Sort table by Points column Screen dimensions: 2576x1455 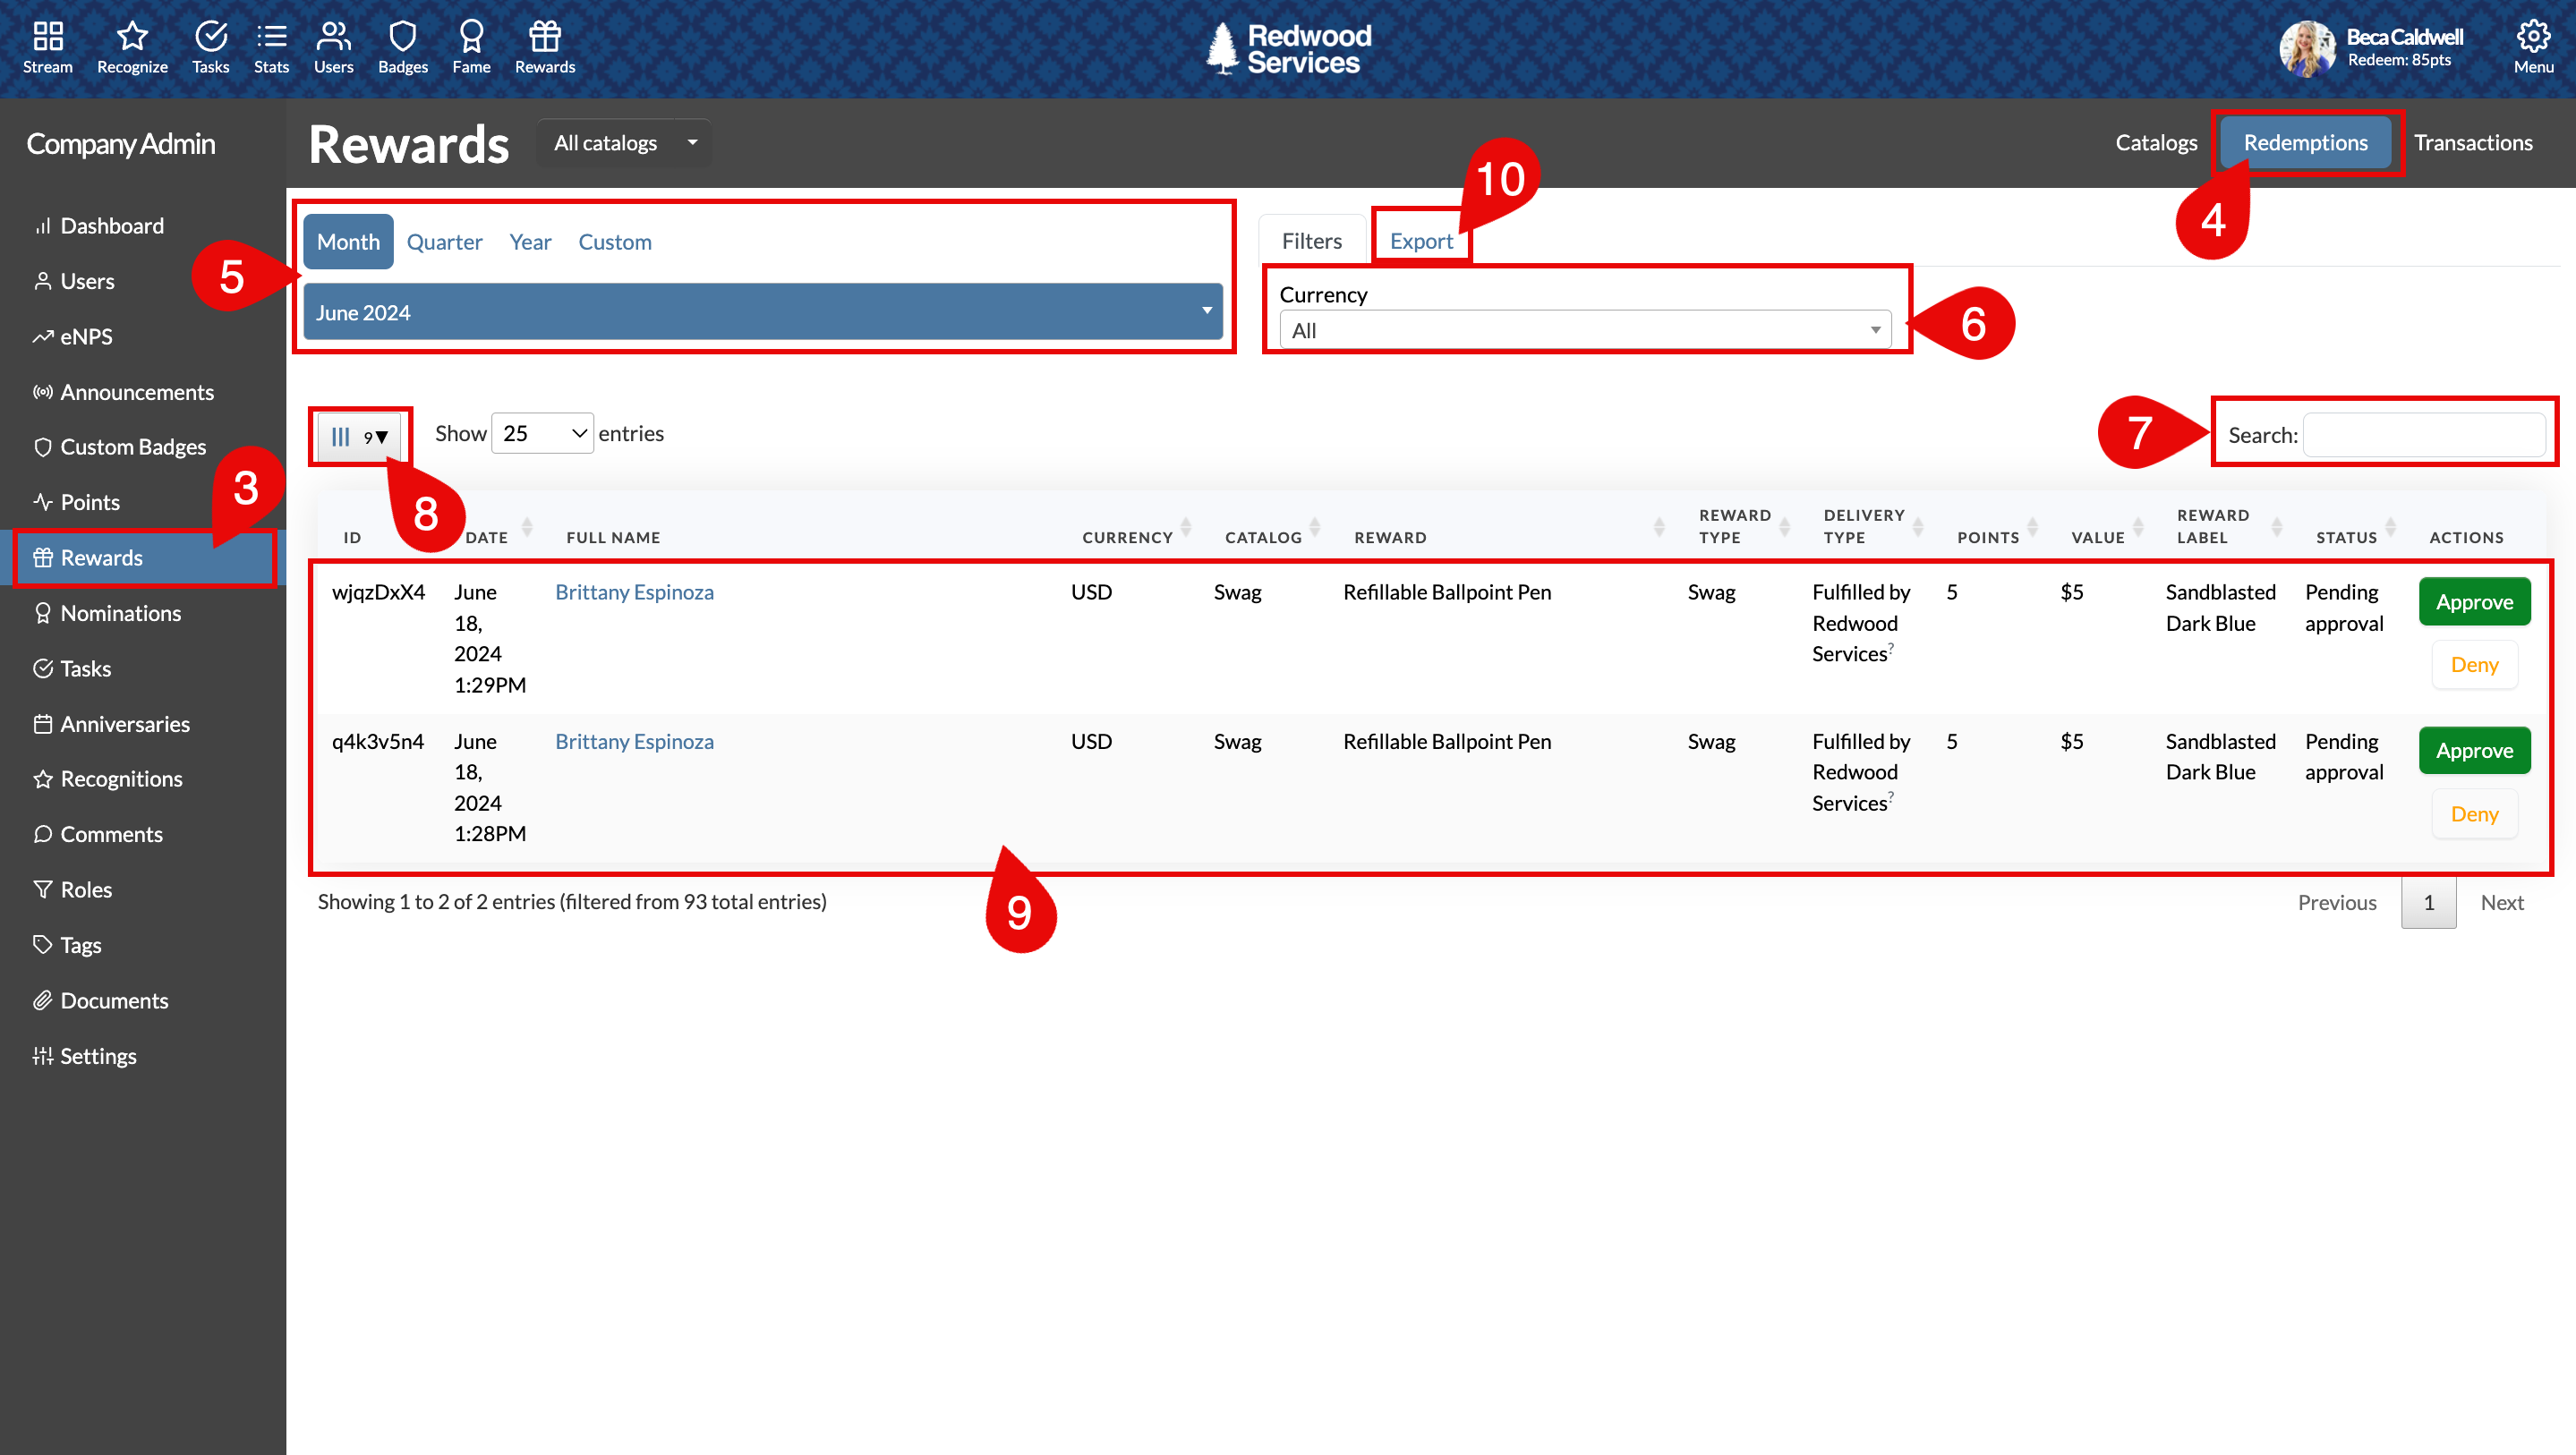(1997, 527)
